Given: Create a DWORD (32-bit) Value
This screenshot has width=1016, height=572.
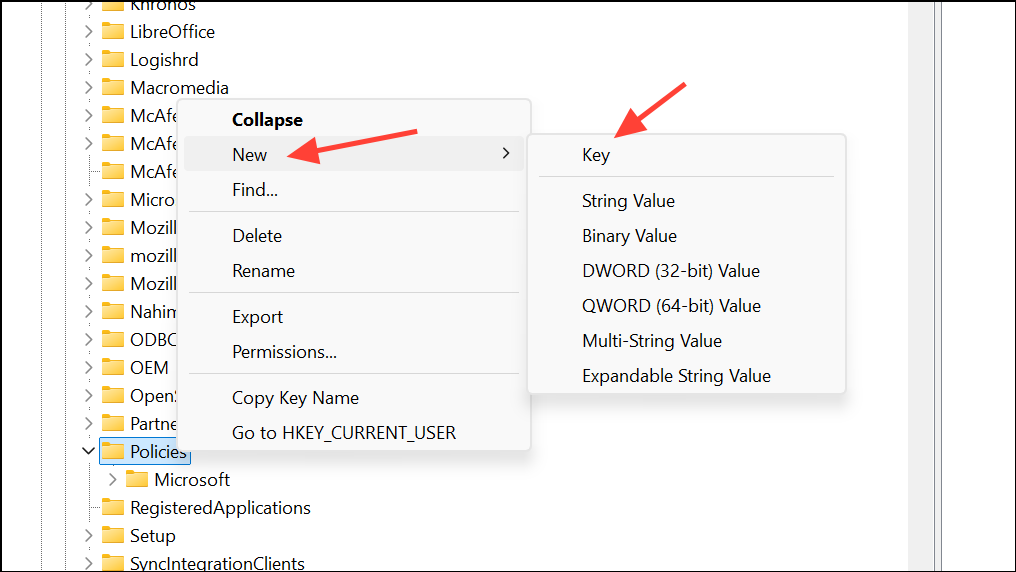Looking at the screenshot, I should tap(671, 271).
